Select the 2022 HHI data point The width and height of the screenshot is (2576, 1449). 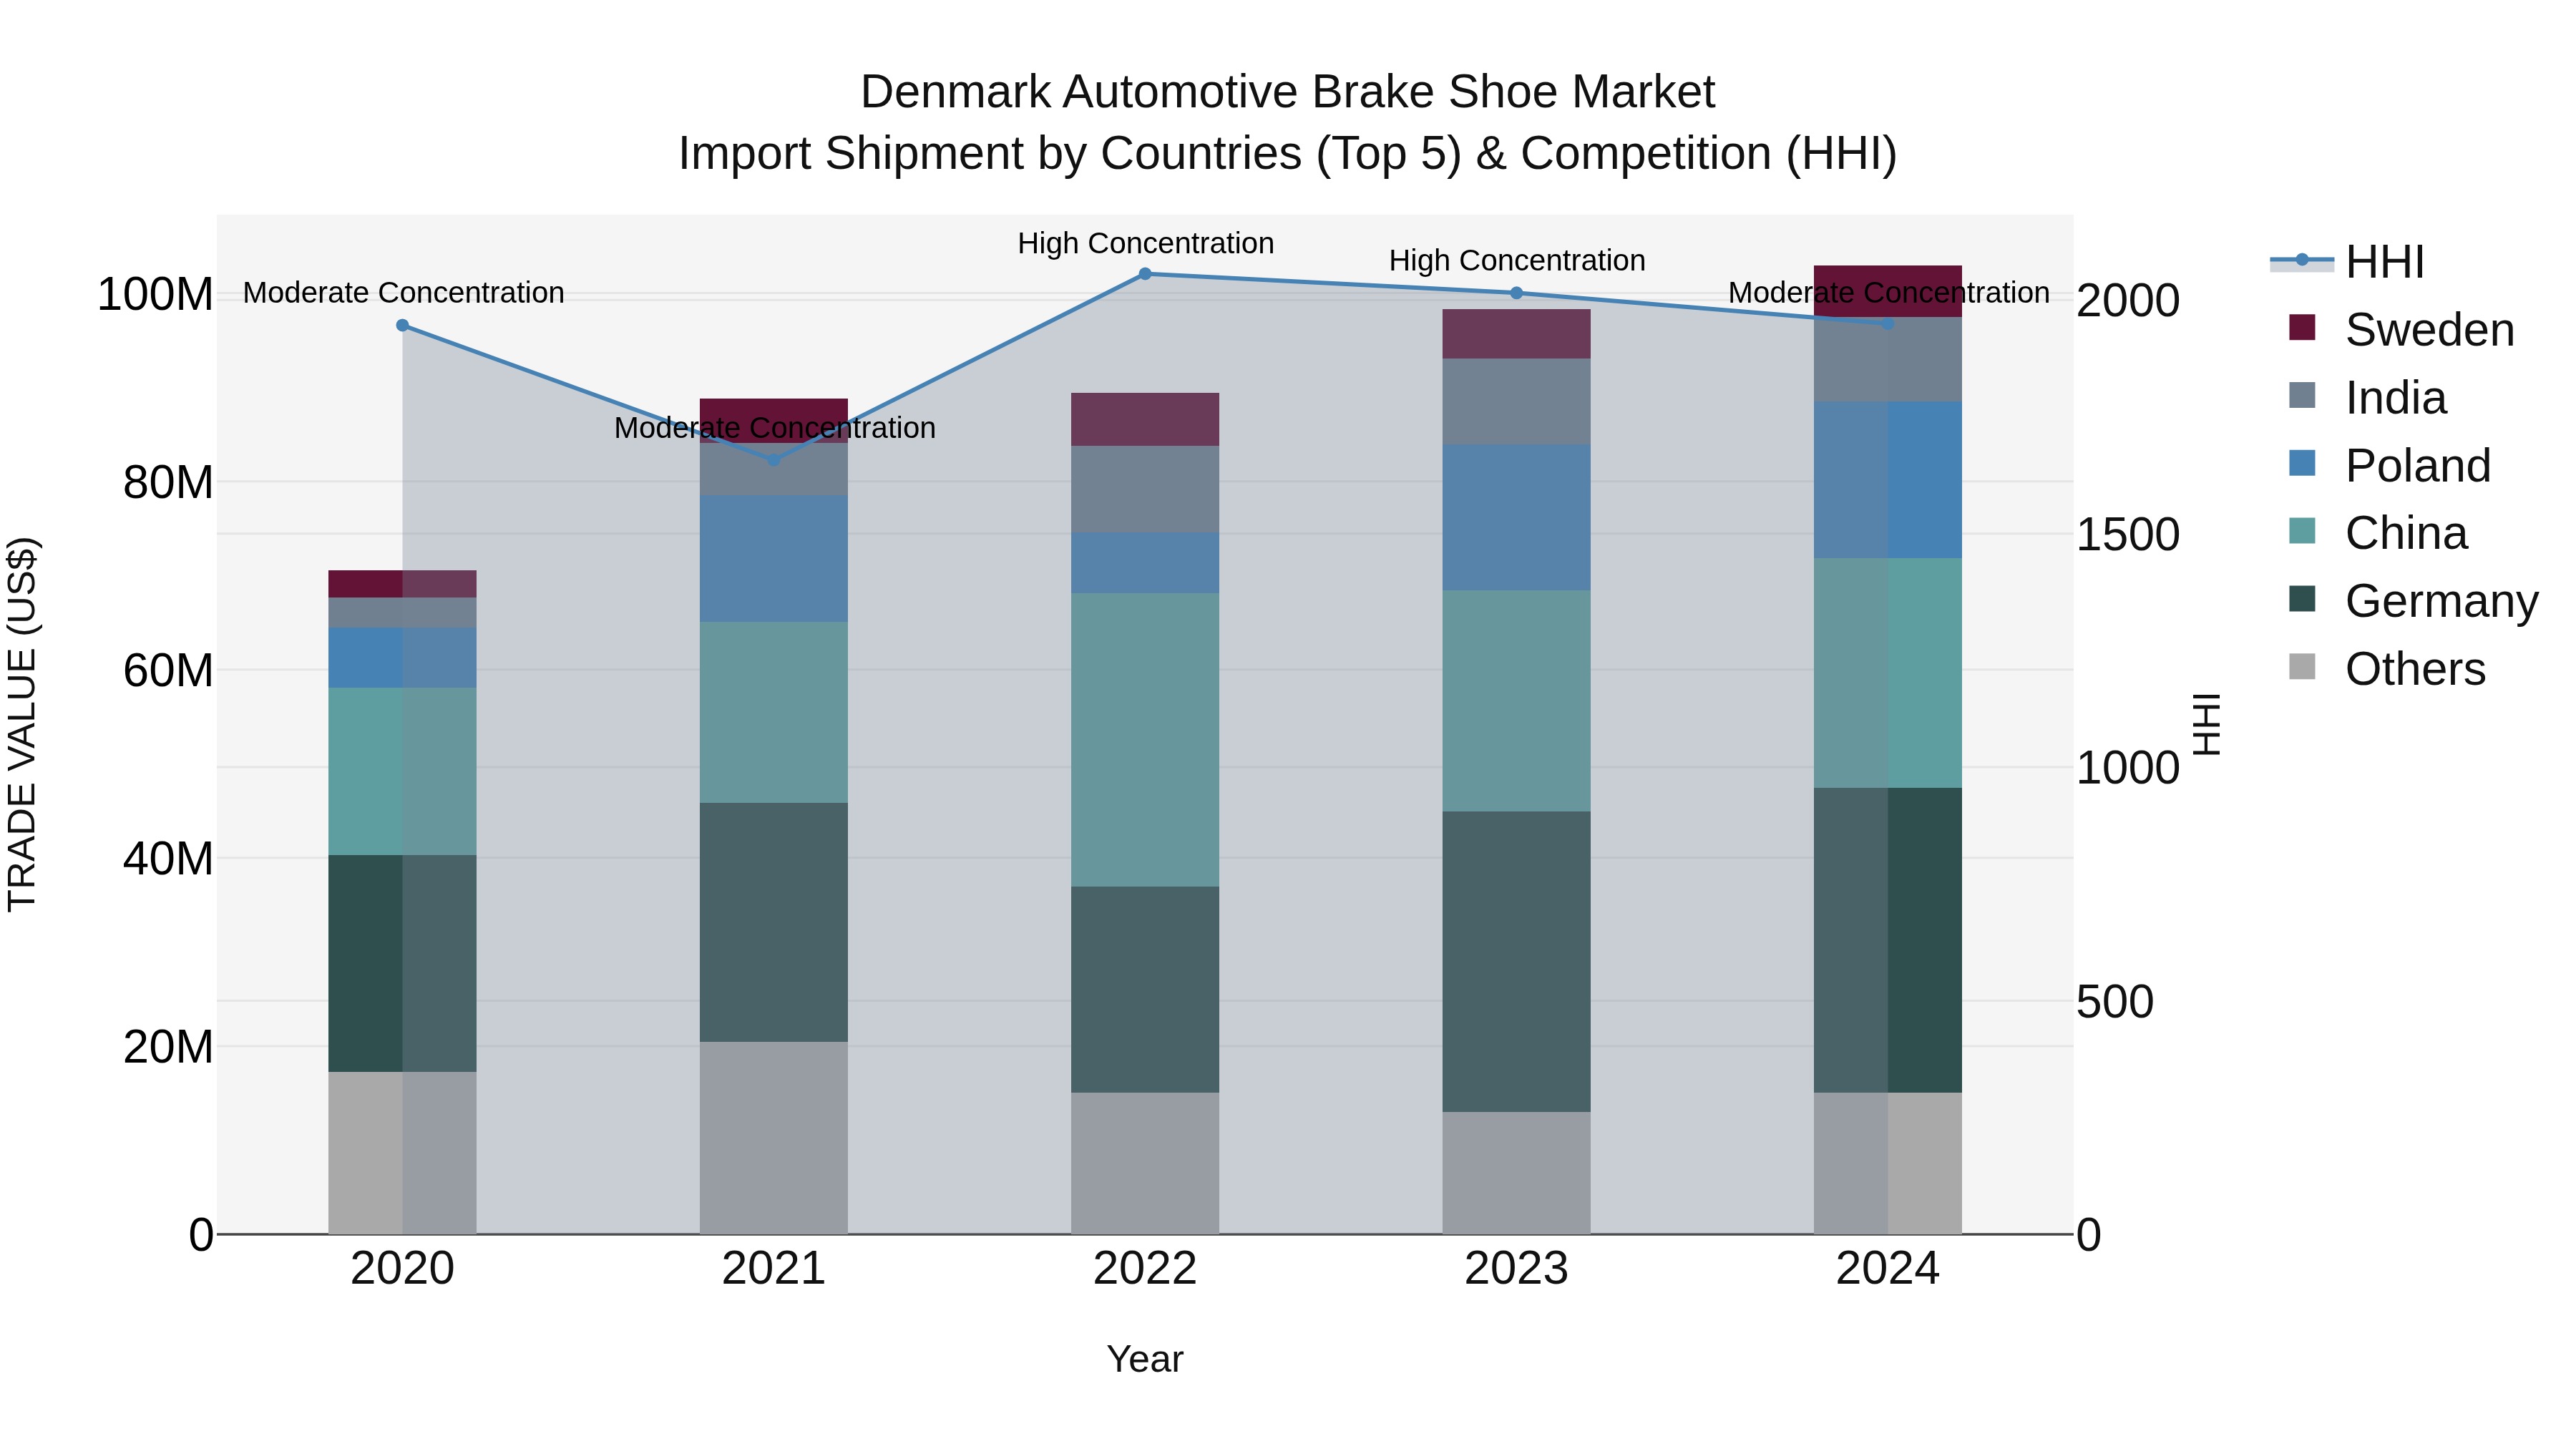(1145, 273)
